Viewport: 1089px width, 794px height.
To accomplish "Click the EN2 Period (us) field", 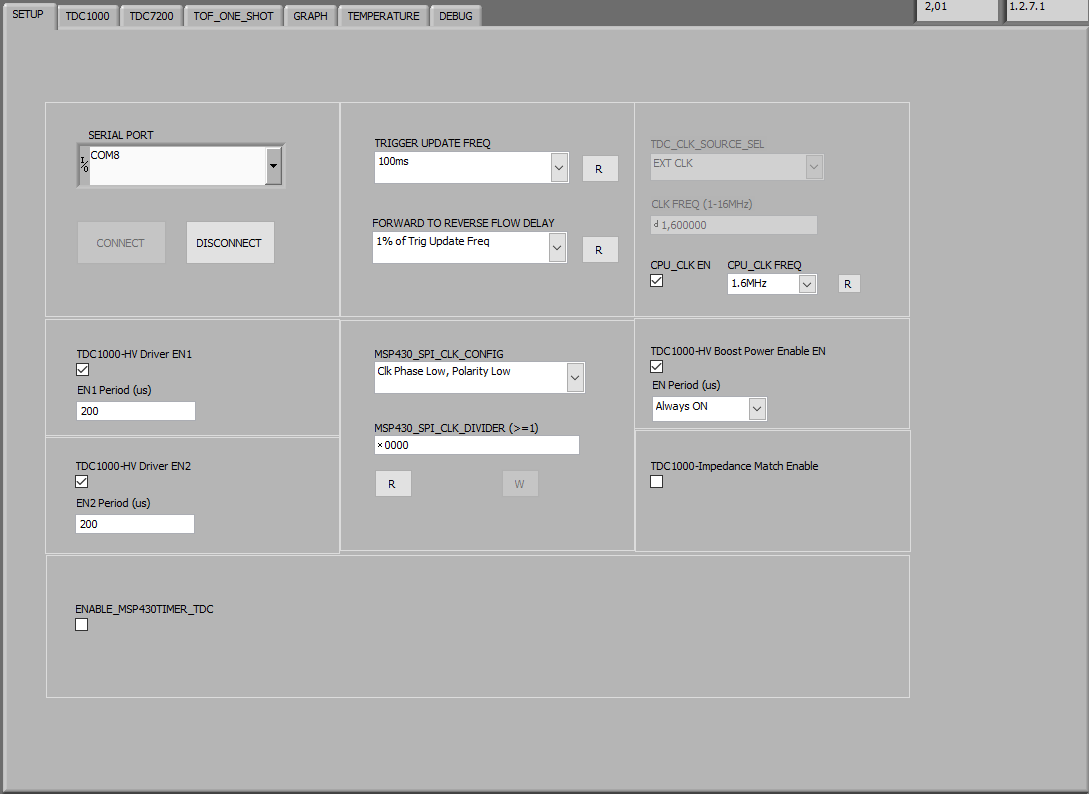I will (x=135, y=524).
